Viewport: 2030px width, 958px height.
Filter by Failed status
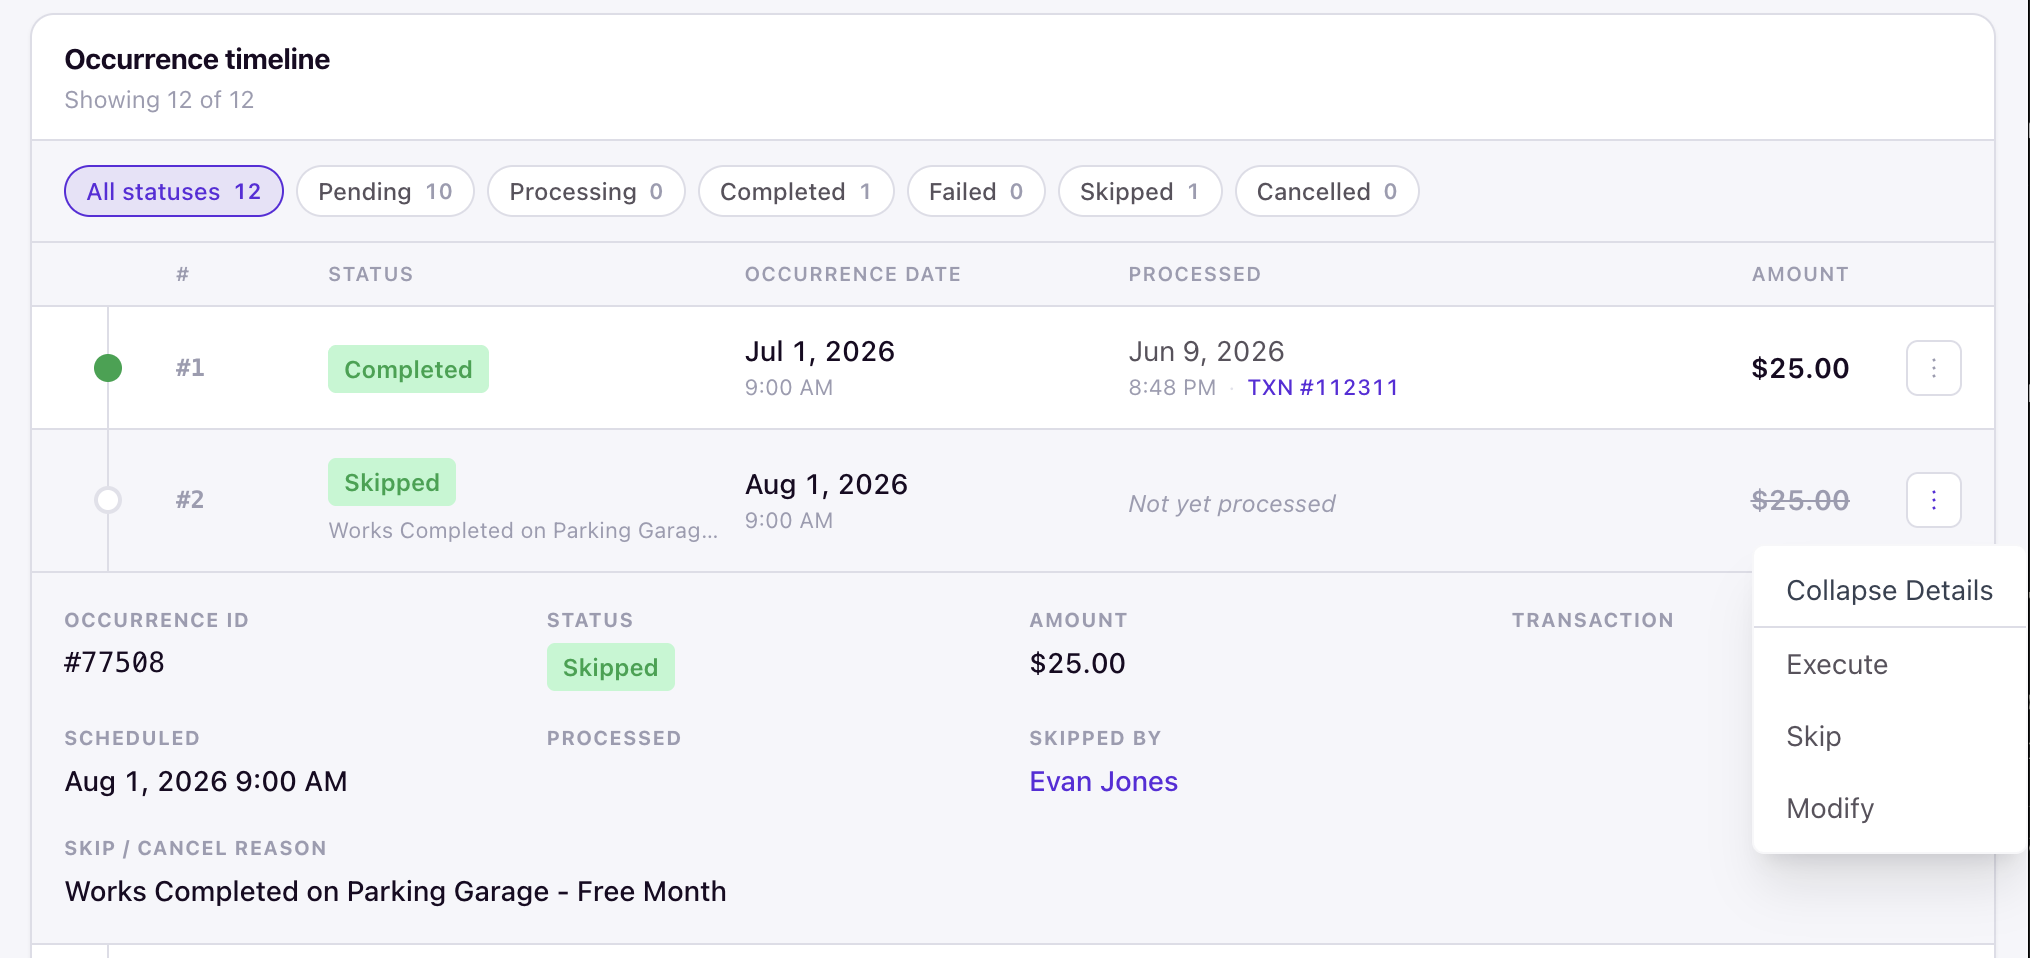point(976,191)
